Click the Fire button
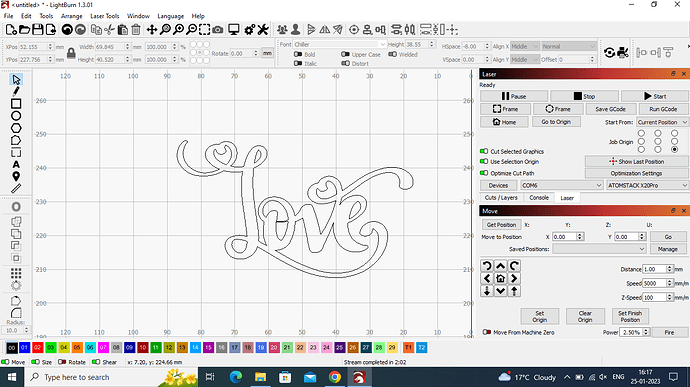 tap(669, 332)
